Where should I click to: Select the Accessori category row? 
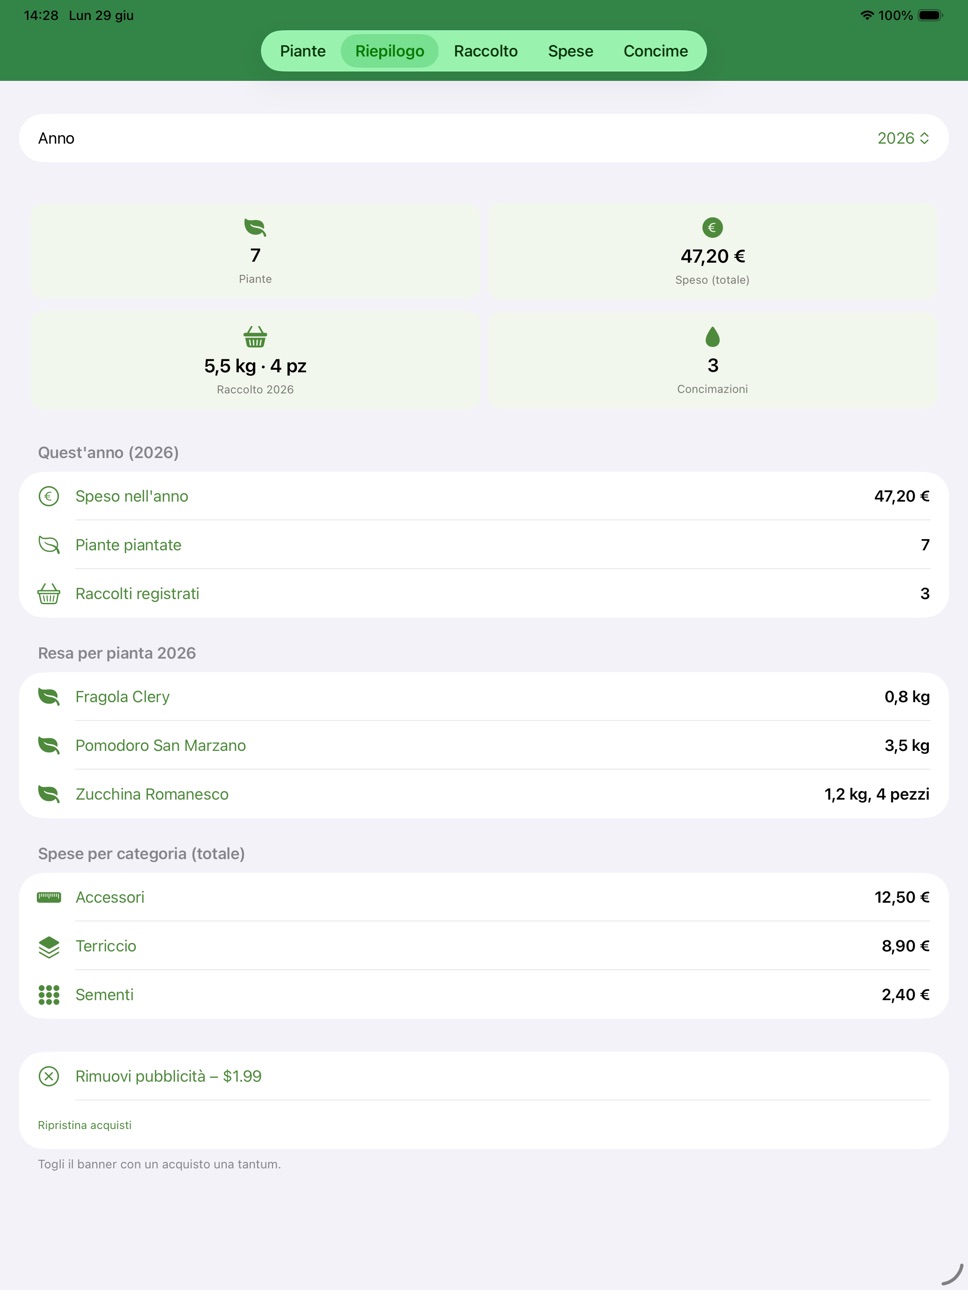tap(484, 898)
